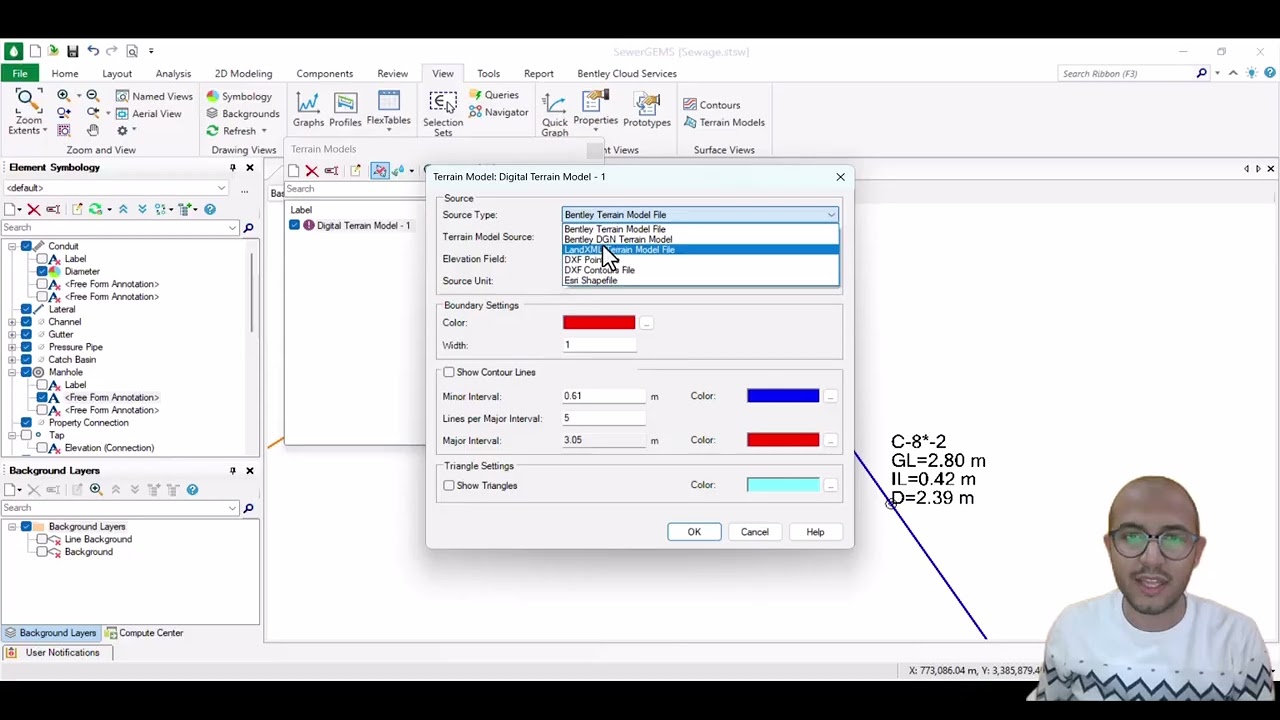1280x720 pixels.
Task: Click the Terrain Models ribbon button
Action: [x=724, y=122]
